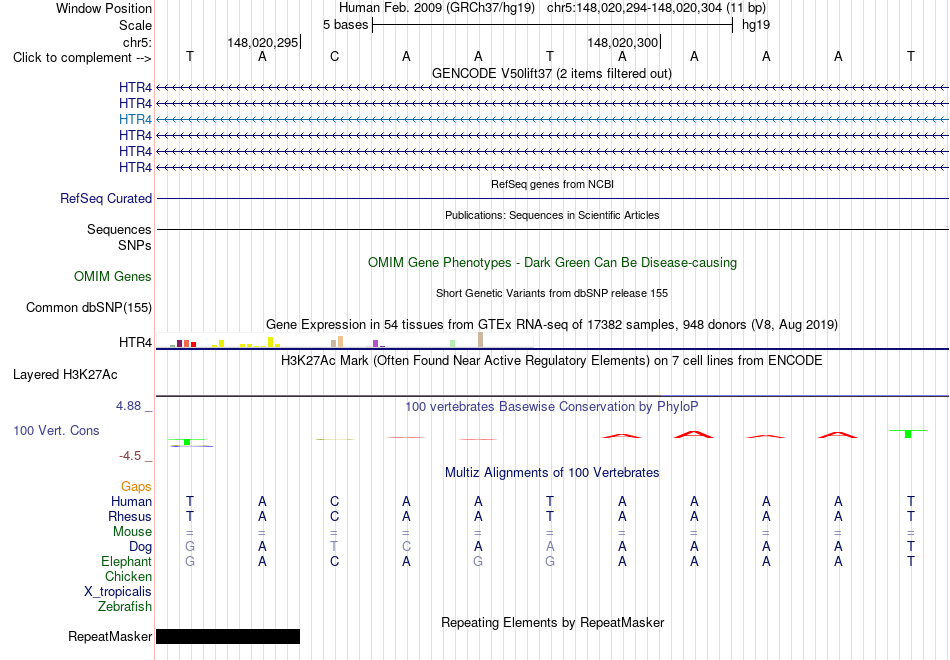Click the C base in the Human alignment row
The image size is (950, 660).
click(334, 501)
